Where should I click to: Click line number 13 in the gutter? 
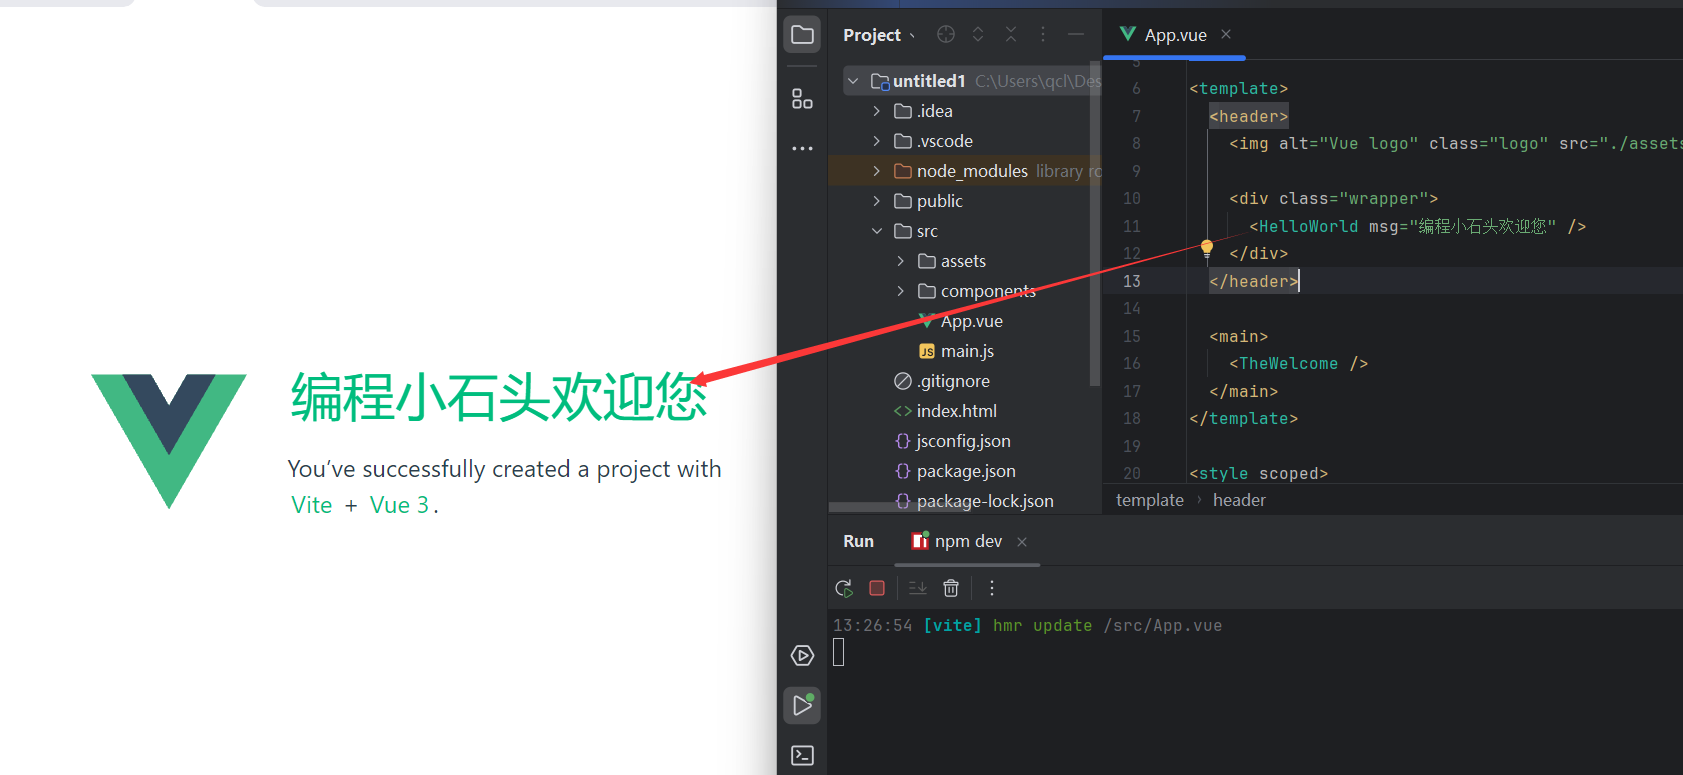[x=1132, y=281]
